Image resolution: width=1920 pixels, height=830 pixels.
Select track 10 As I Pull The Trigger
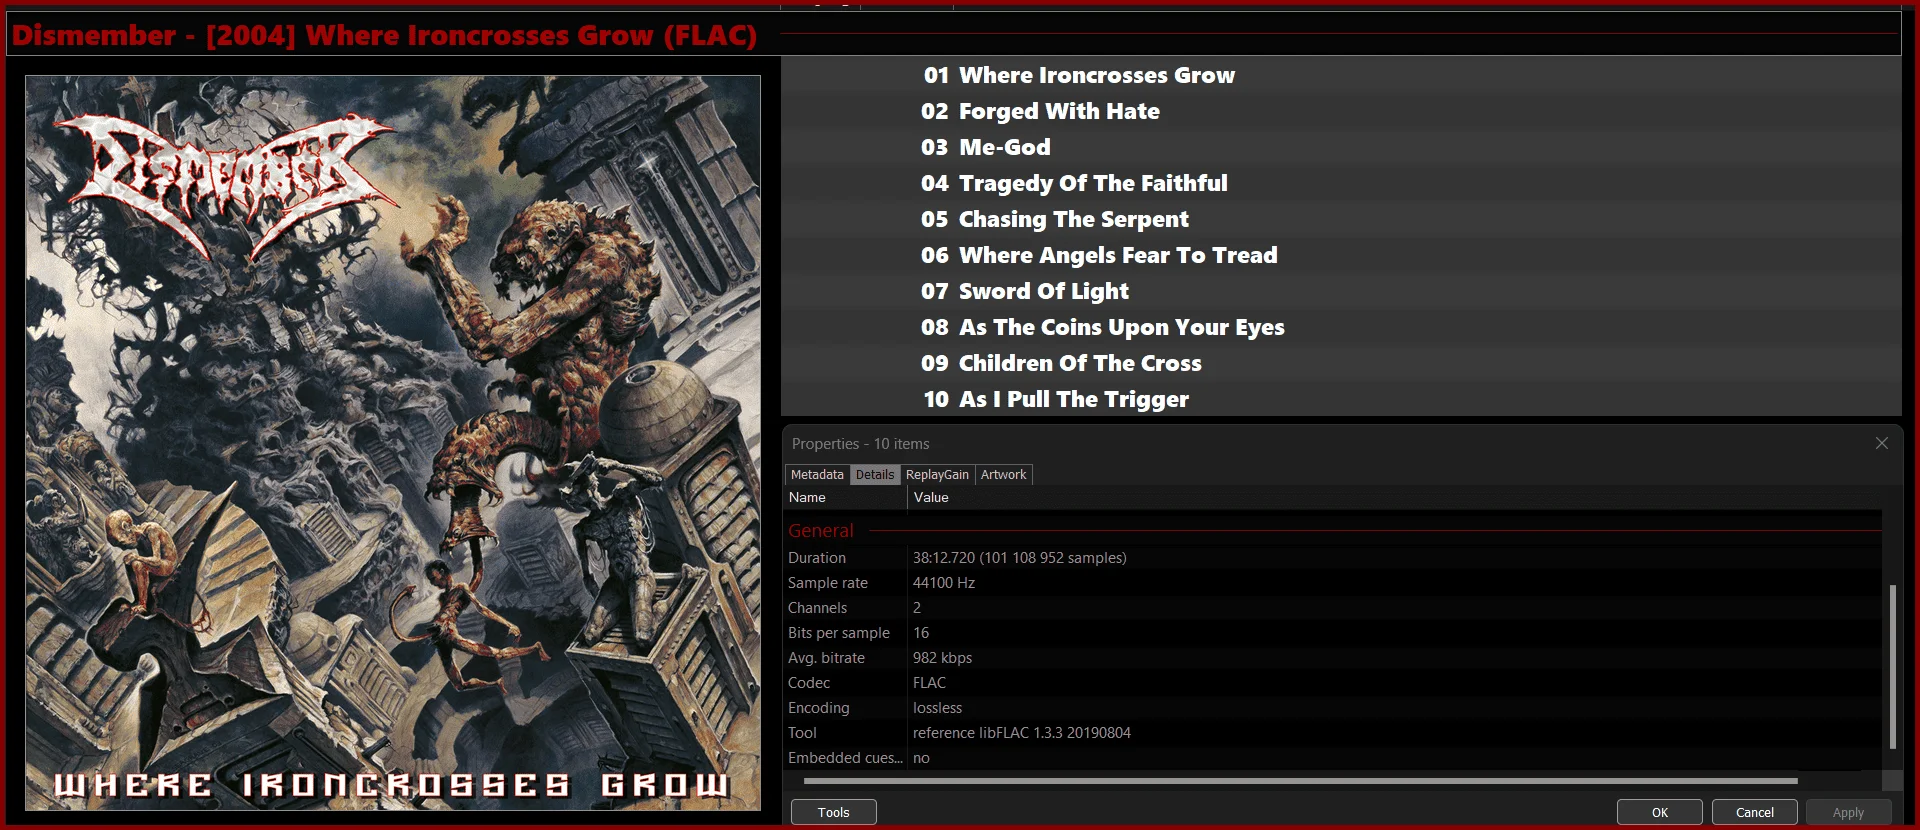point(1341,399)
